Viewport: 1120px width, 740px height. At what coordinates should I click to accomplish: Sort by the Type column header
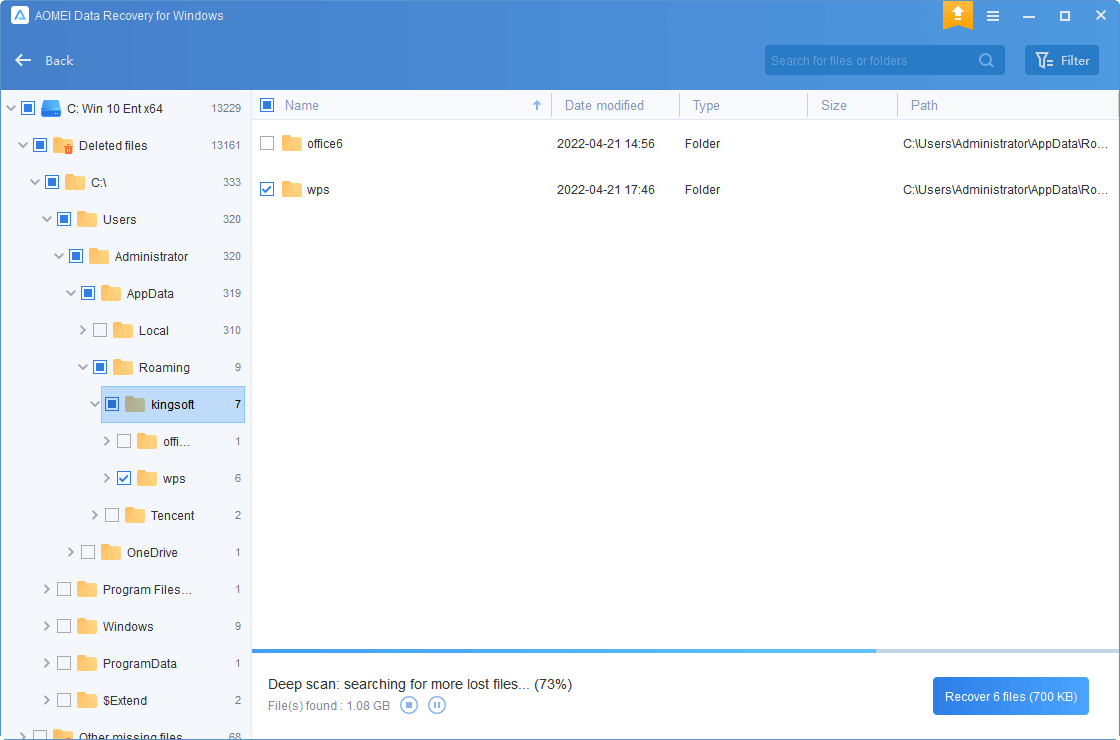pos(706,105)
